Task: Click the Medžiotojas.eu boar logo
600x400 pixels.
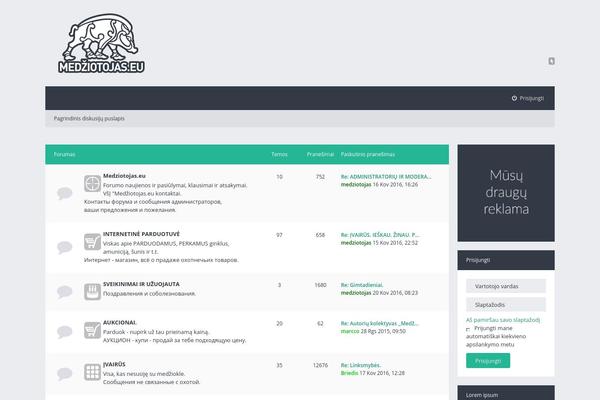Action: 101,43
